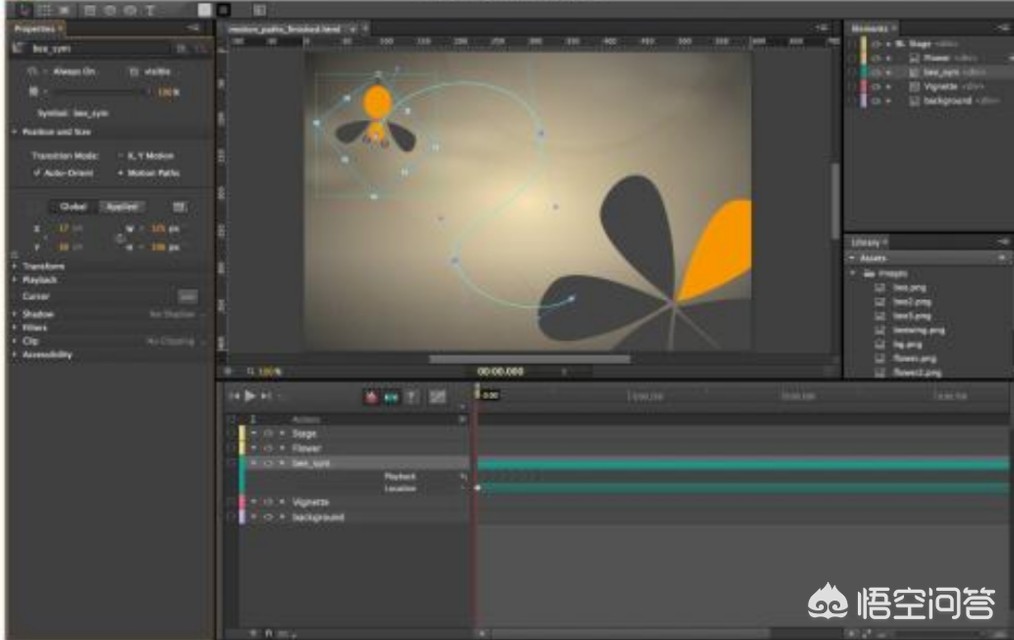The image size is (1014, 640).
Task: Expand the Filters section
Action: [x=14, y=328]
